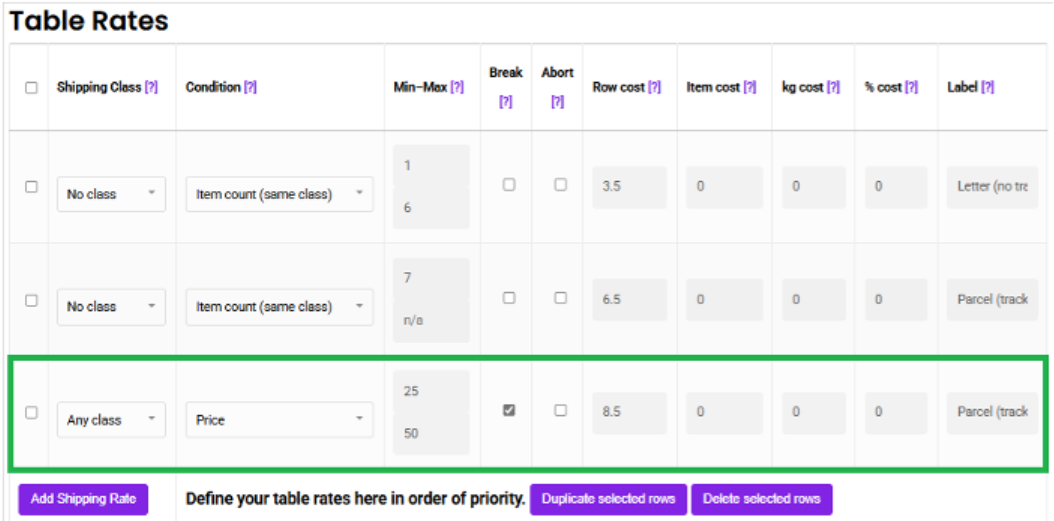Open the Item cost help [?] icon
Image resolution: width=1054 pixels, height=521 pixels.
(x=750, y=87)
